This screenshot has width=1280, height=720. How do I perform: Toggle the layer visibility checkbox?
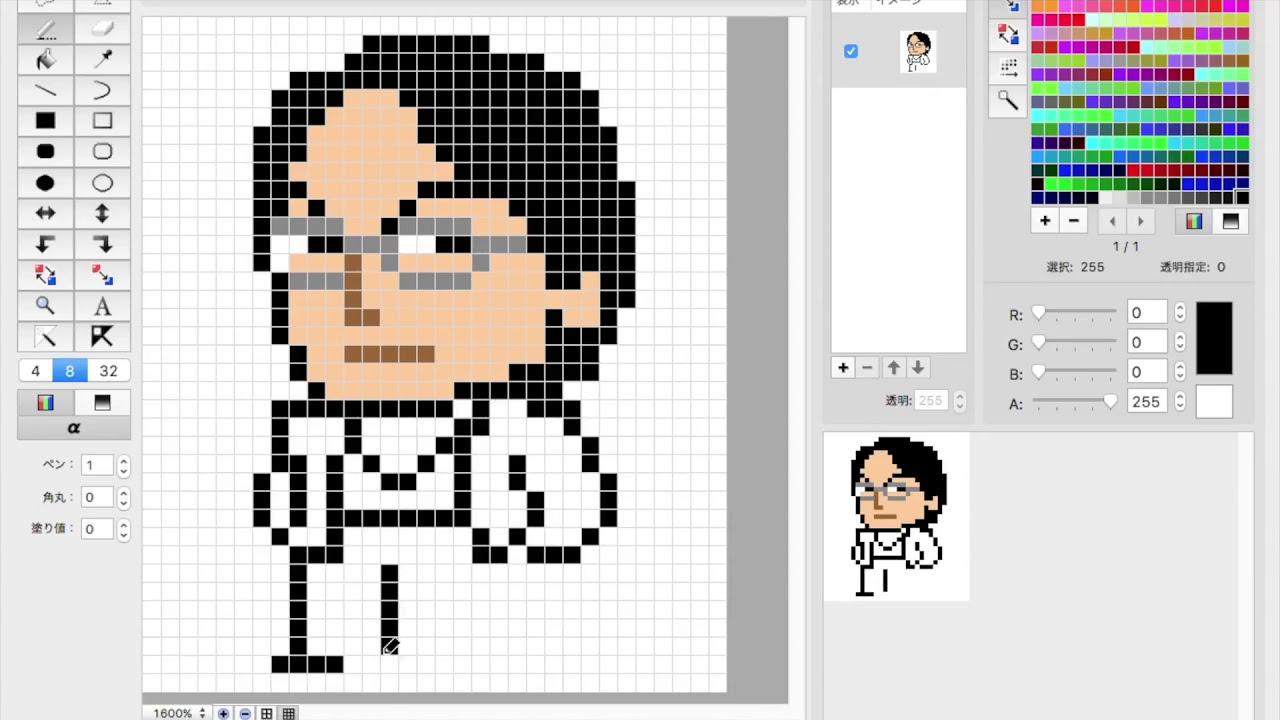point(851,51)
